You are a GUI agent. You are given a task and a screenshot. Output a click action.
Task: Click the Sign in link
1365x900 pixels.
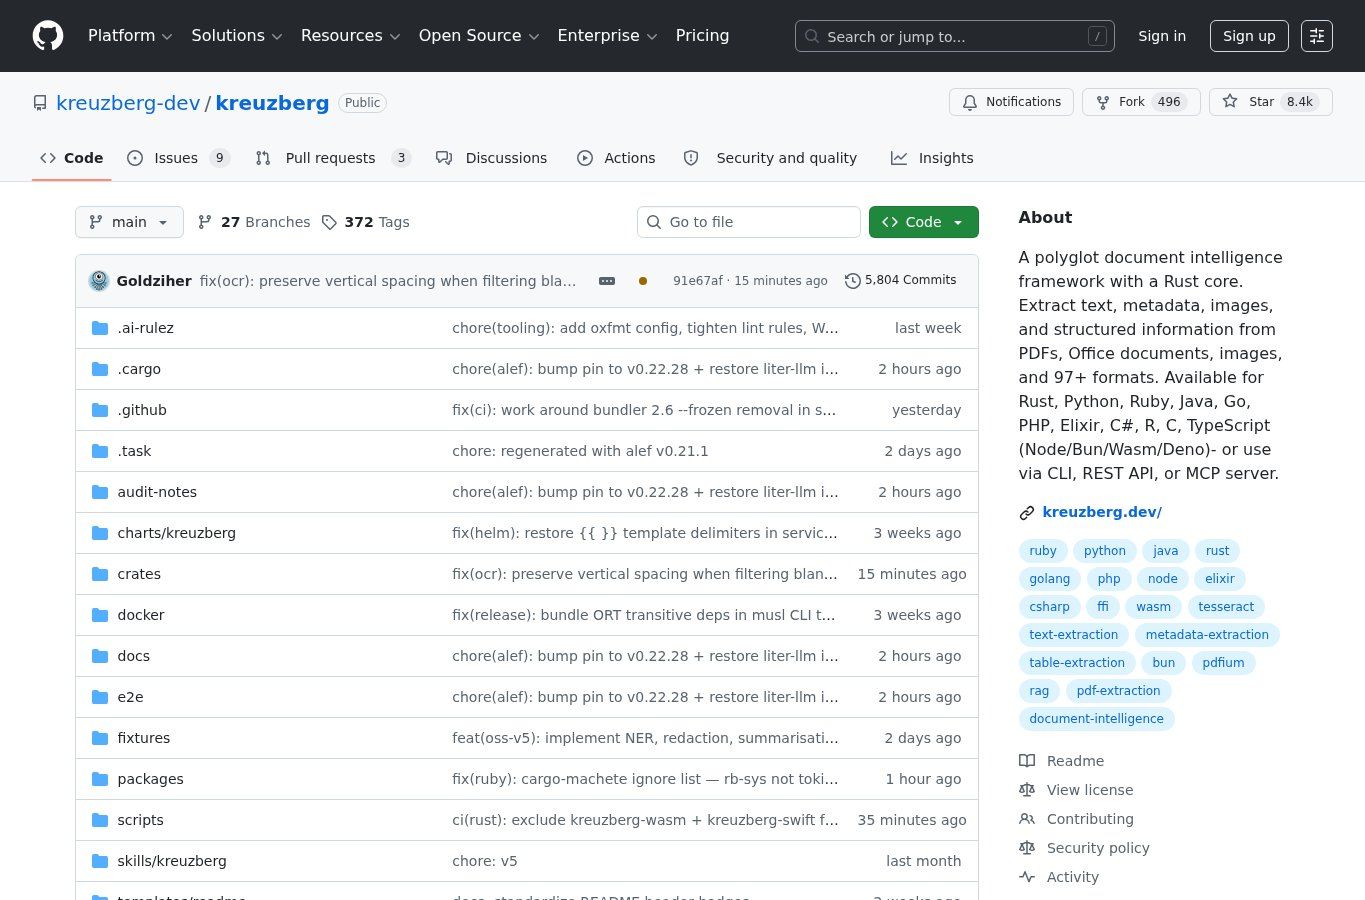pos(1162,36)
